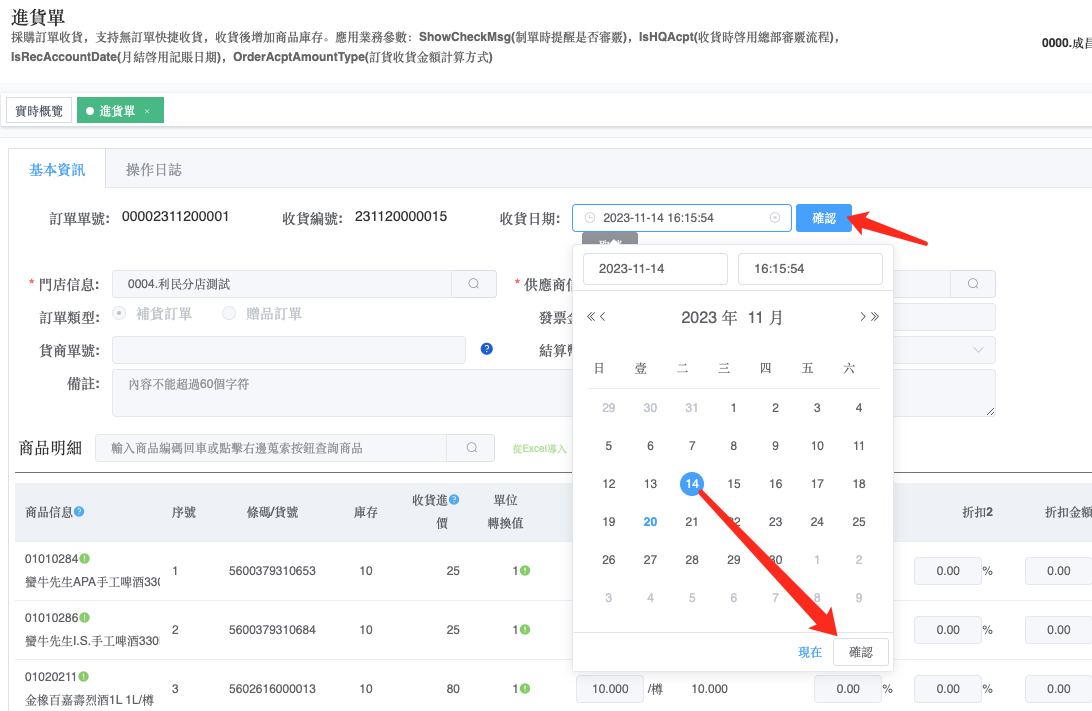Viewport: 1092px width, 711px height.
Task: Select November 1 in calendar
Action: coord(733,407)
